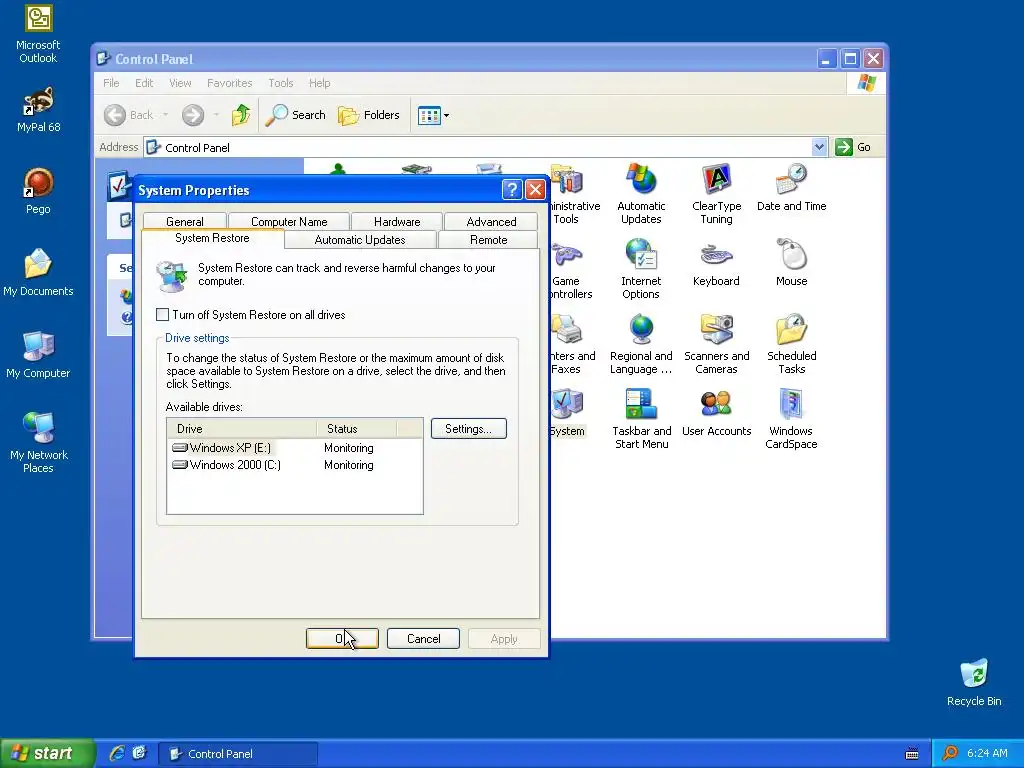Image resolution: width=1024 pixels, height=768 pixels.
Task: Open User Accounts icon
Action: point(716,413)
